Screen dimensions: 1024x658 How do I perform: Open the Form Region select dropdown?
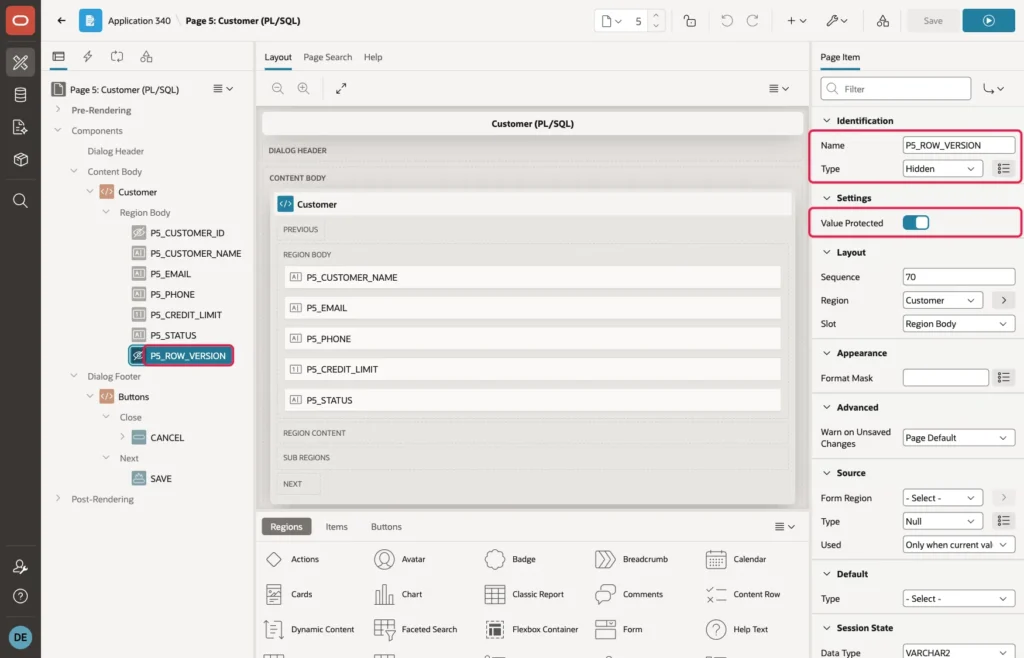942,497
